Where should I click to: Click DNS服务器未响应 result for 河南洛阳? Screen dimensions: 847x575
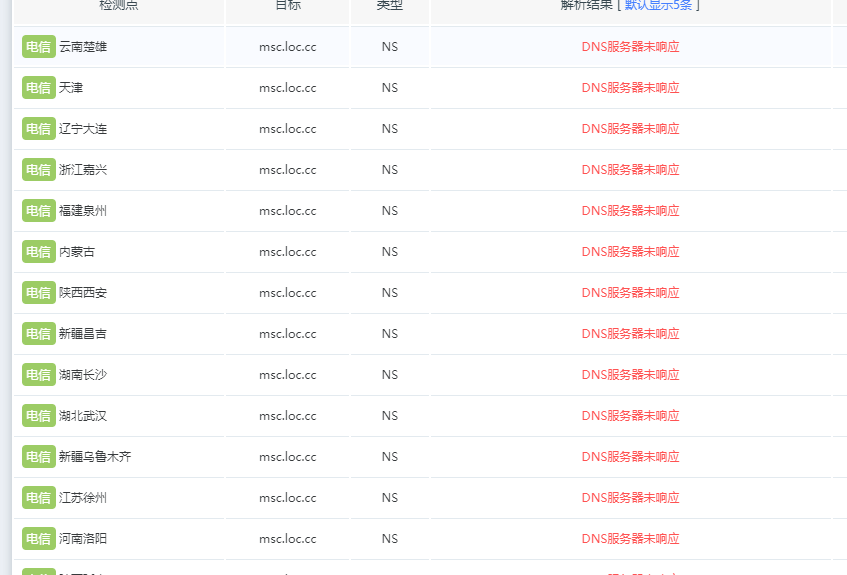(630, 539)
